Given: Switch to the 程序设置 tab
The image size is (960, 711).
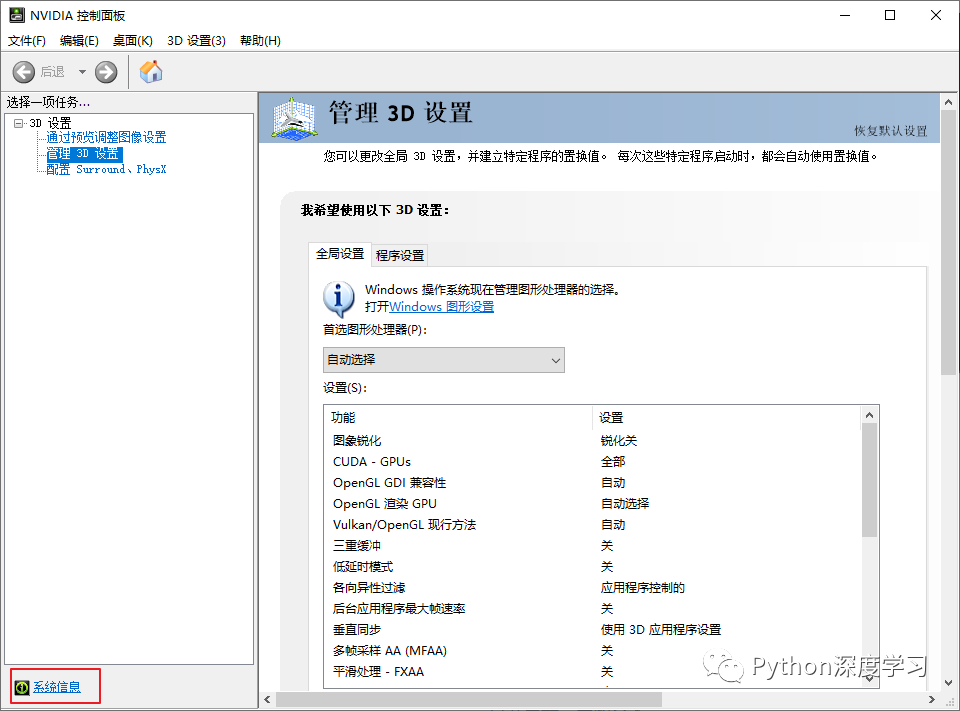Looking at the screenshot, I should tap(399, 255).
